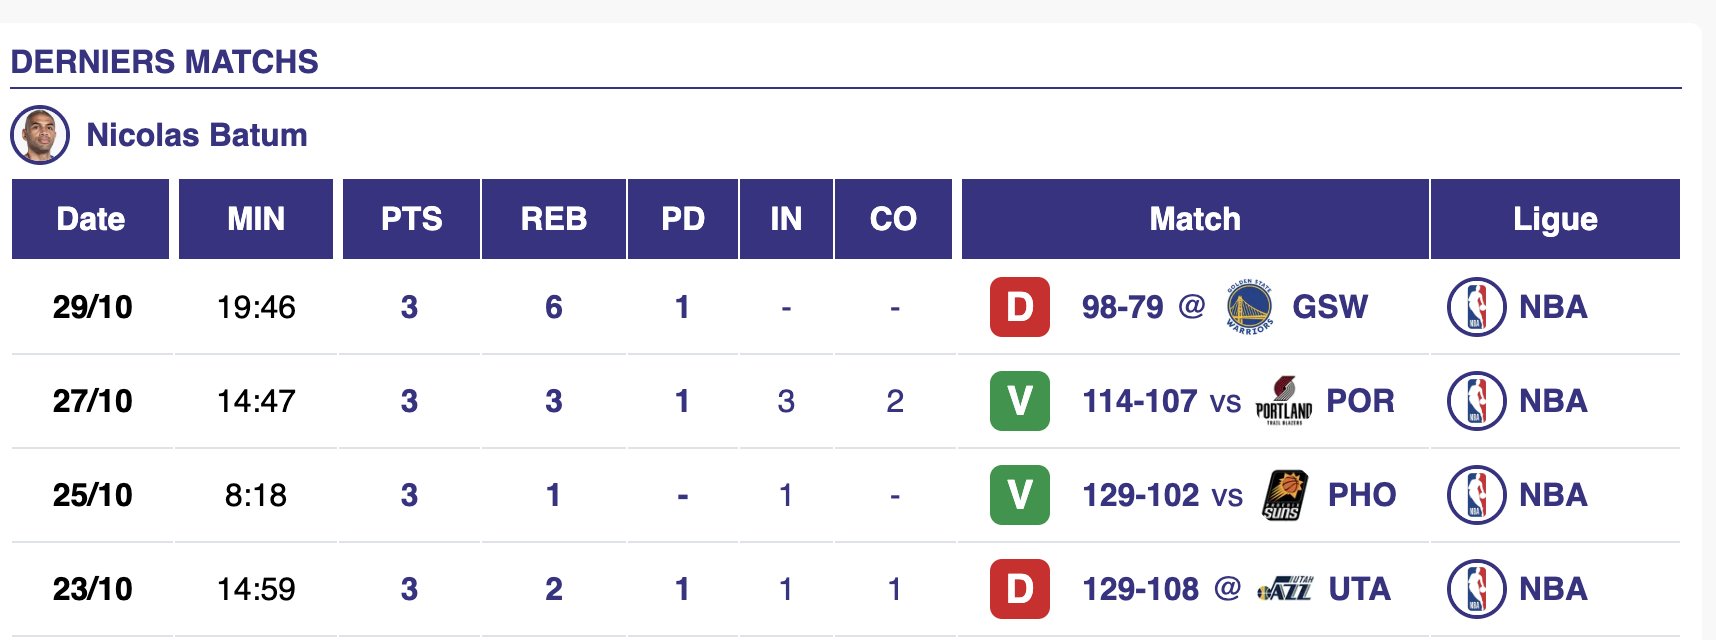This screenshot has height=640, width=1716.
Task: Open the Nicolas Batum player name link
Action: click(197, 135)
